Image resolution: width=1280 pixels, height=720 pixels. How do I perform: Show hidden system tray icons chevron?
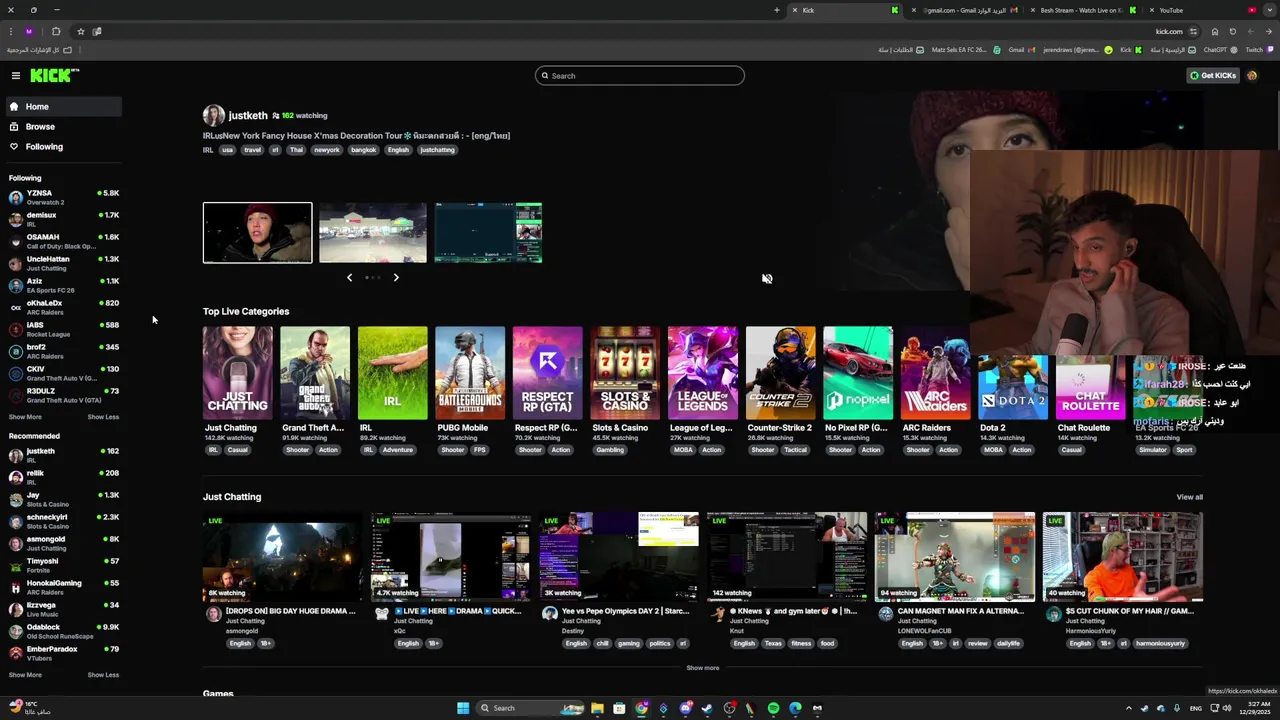[1129, 708]
